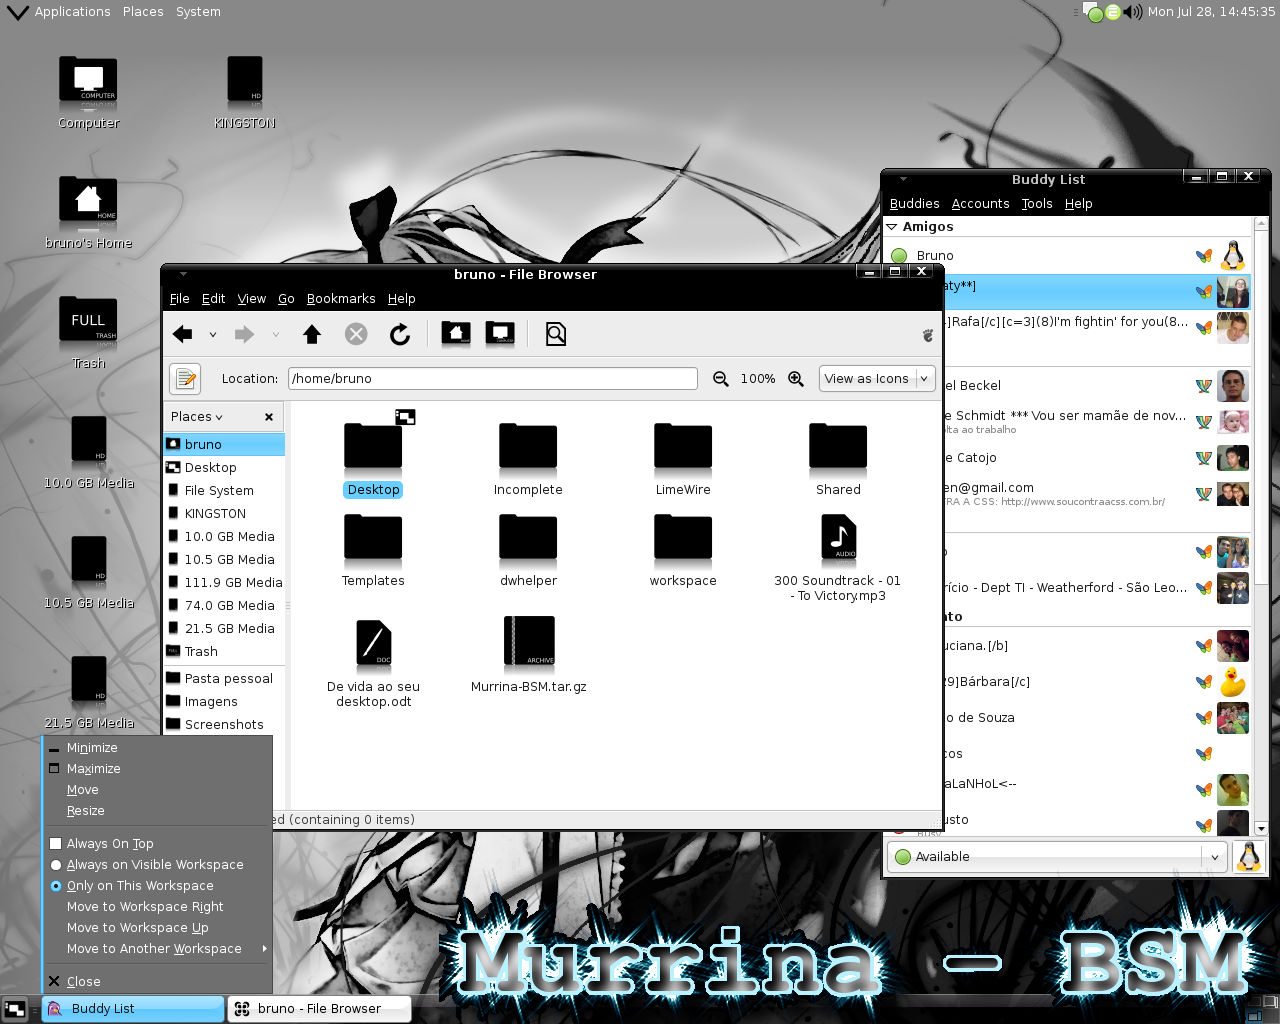
Task: Select Murrina-BSM.tar.gz archive
Action: tap(528, 656)
